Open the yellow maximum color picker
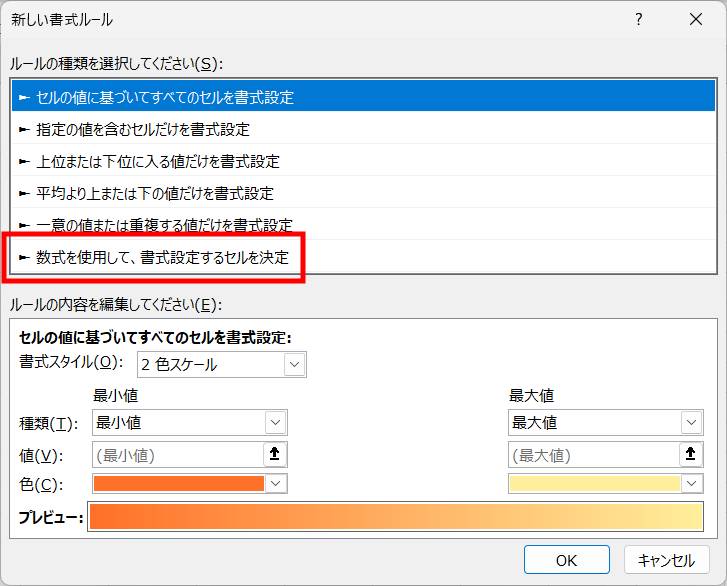Viewport: 727px width, 586px height. pyautogui.click(x=606, y=484)
